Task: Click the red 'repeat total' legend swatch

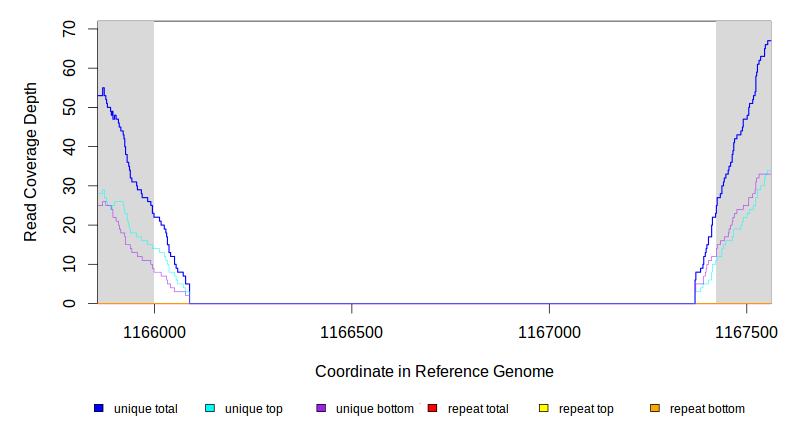Action: point(432,409)
